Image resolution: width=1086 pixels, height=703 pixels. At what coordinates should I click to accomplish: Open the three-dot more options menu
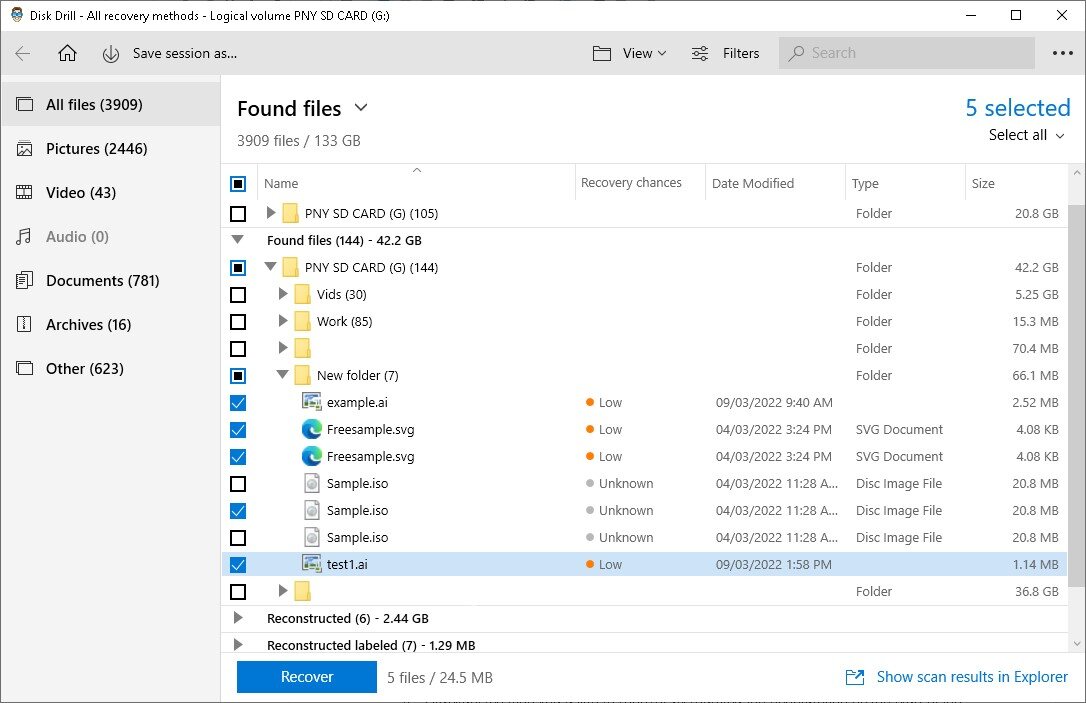click(1062, 54)
